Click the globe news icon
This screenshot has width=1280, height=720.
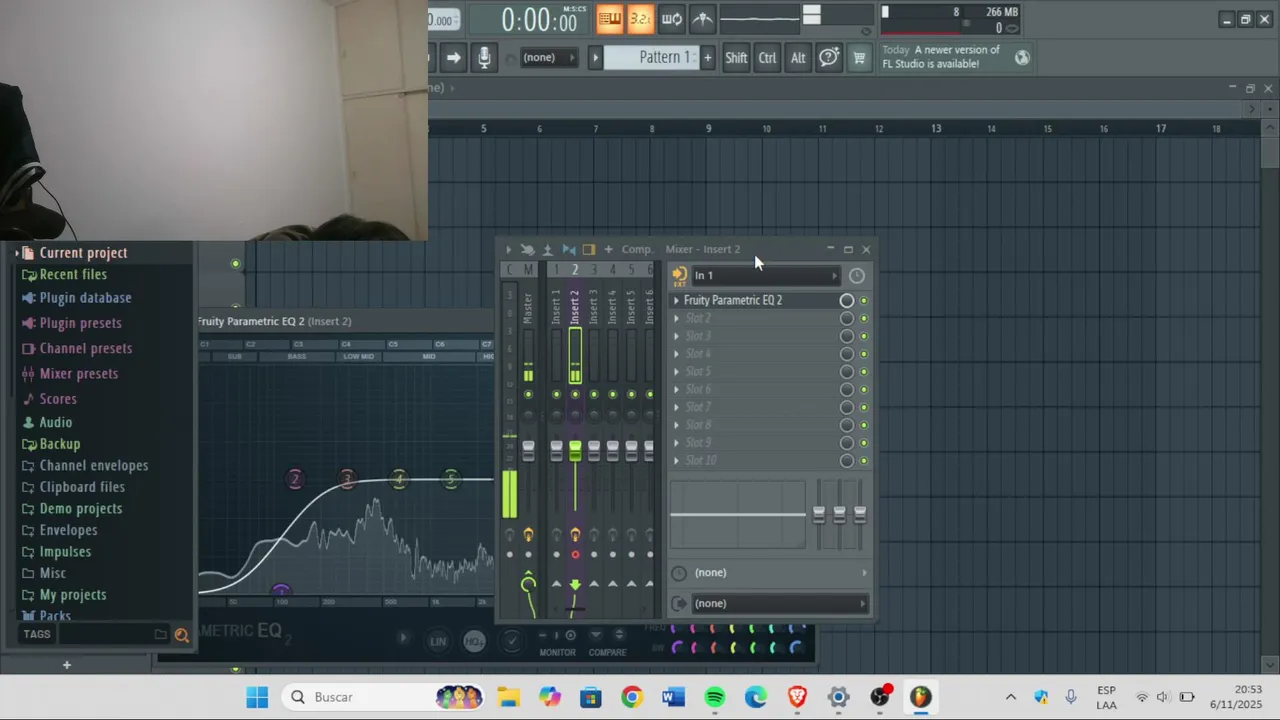coord(1022,57)
